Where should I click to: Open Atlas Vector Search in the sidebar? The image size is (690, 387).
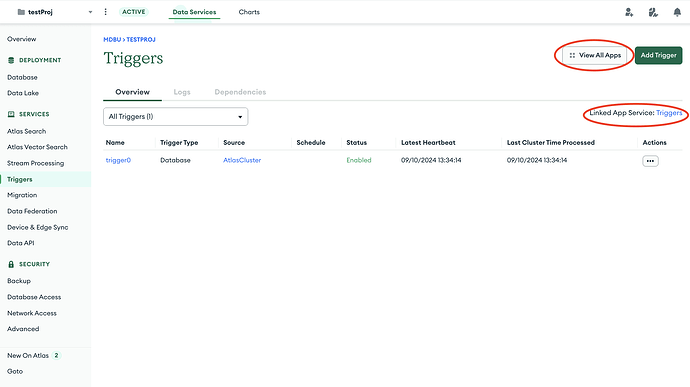point(37,147)
